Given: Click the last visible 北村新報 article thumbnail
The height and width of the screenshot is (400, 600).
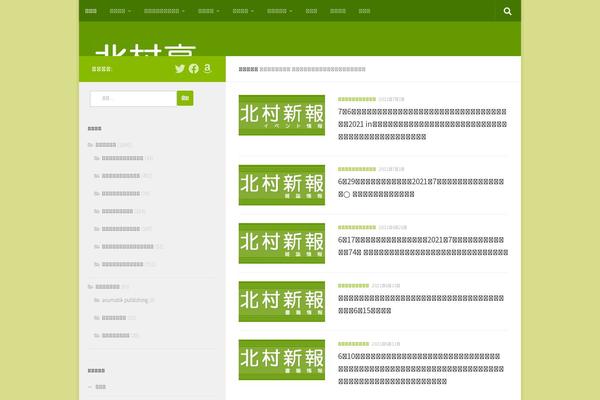Looking at the screenshot, I should pos(282,359).
